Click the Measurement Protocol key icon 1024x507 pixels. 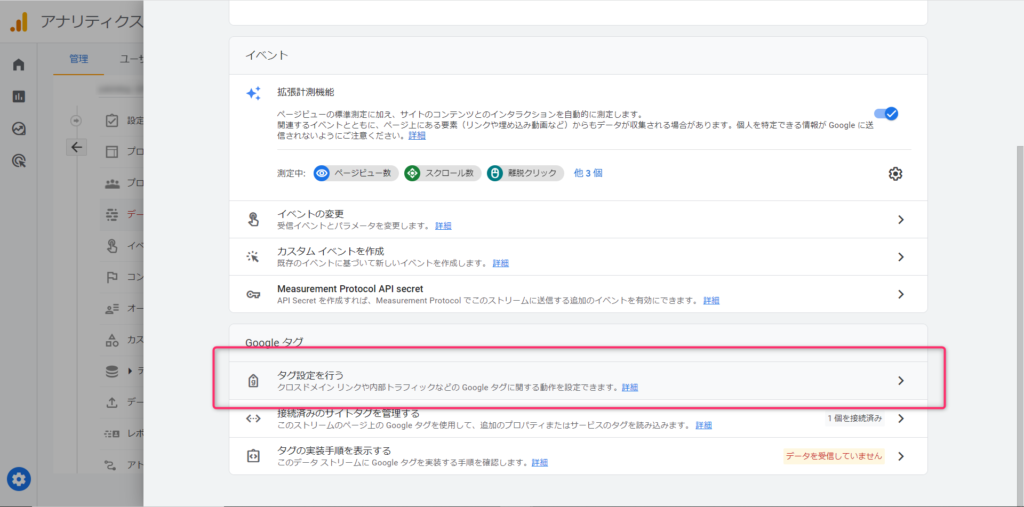click(253, 294)
